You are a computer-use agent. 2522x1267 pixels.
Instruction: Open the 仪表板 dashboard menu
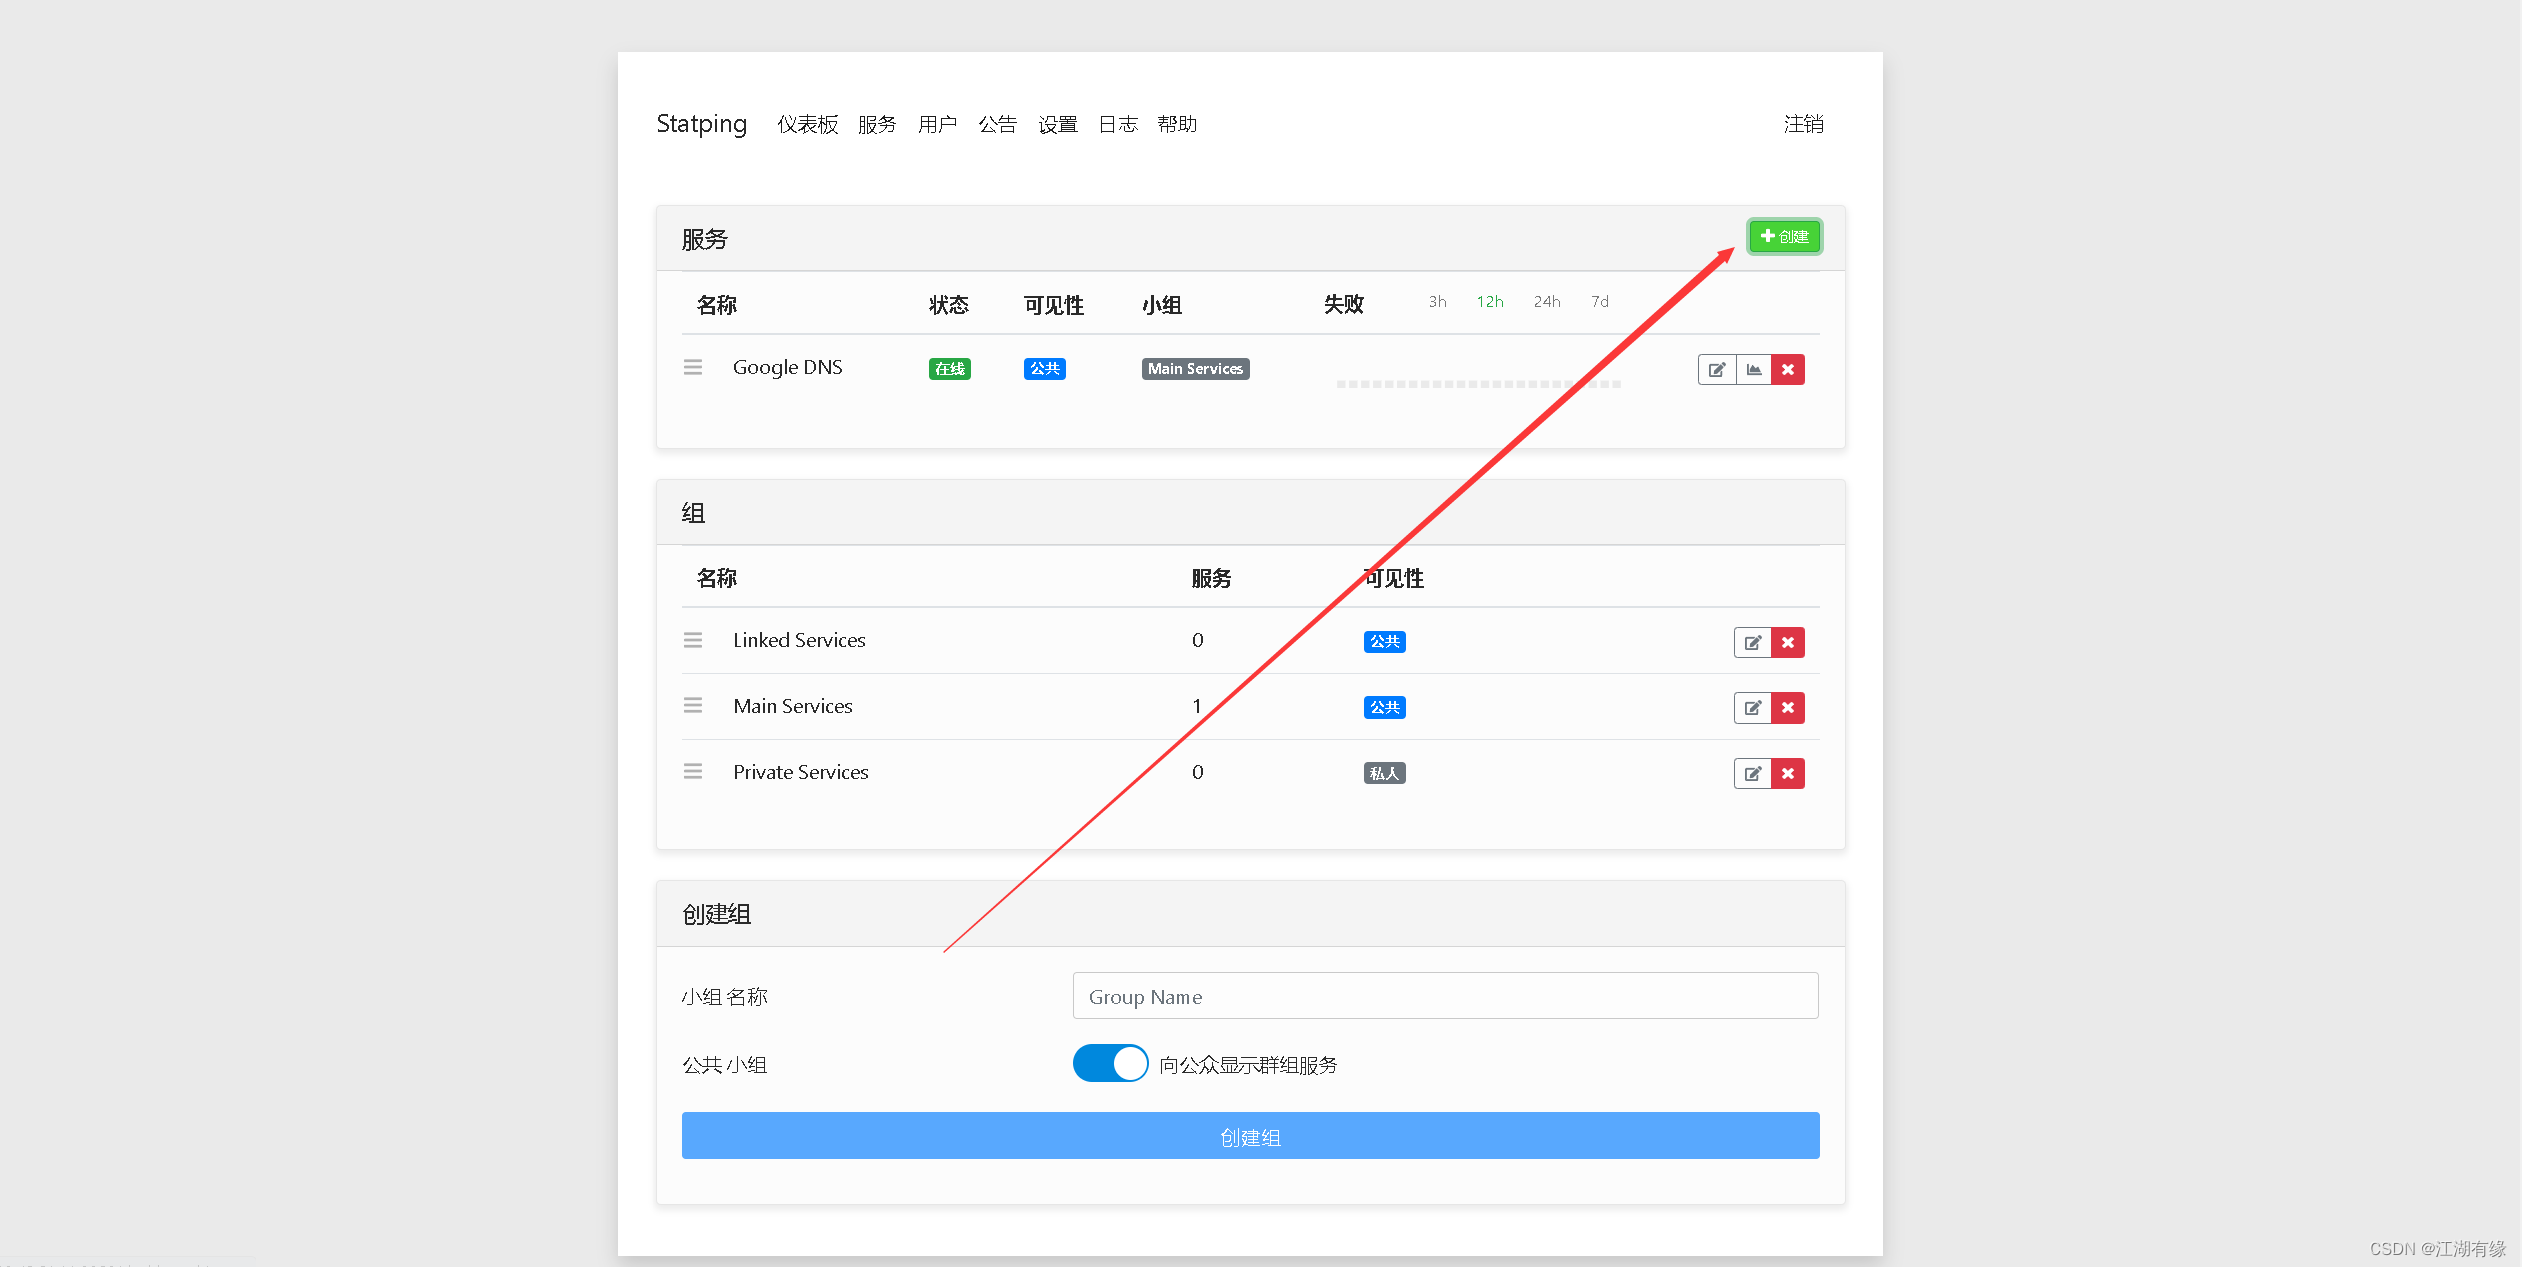pos(808,124)
